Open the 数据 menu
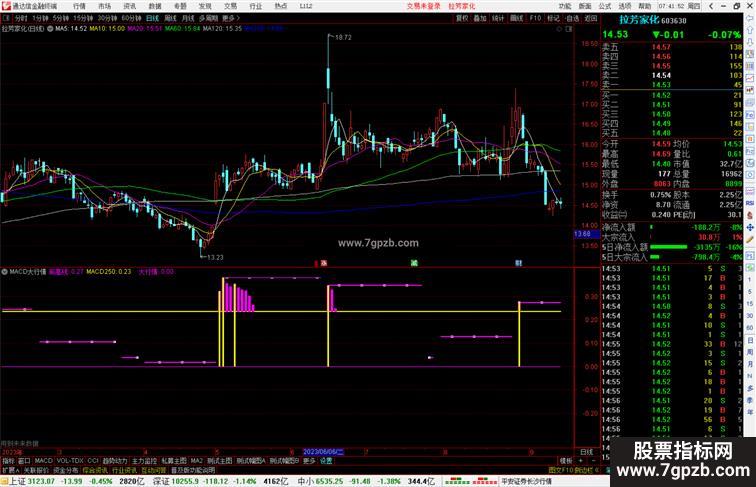This screenshot has width=756, height=487. tap(155, 6)
